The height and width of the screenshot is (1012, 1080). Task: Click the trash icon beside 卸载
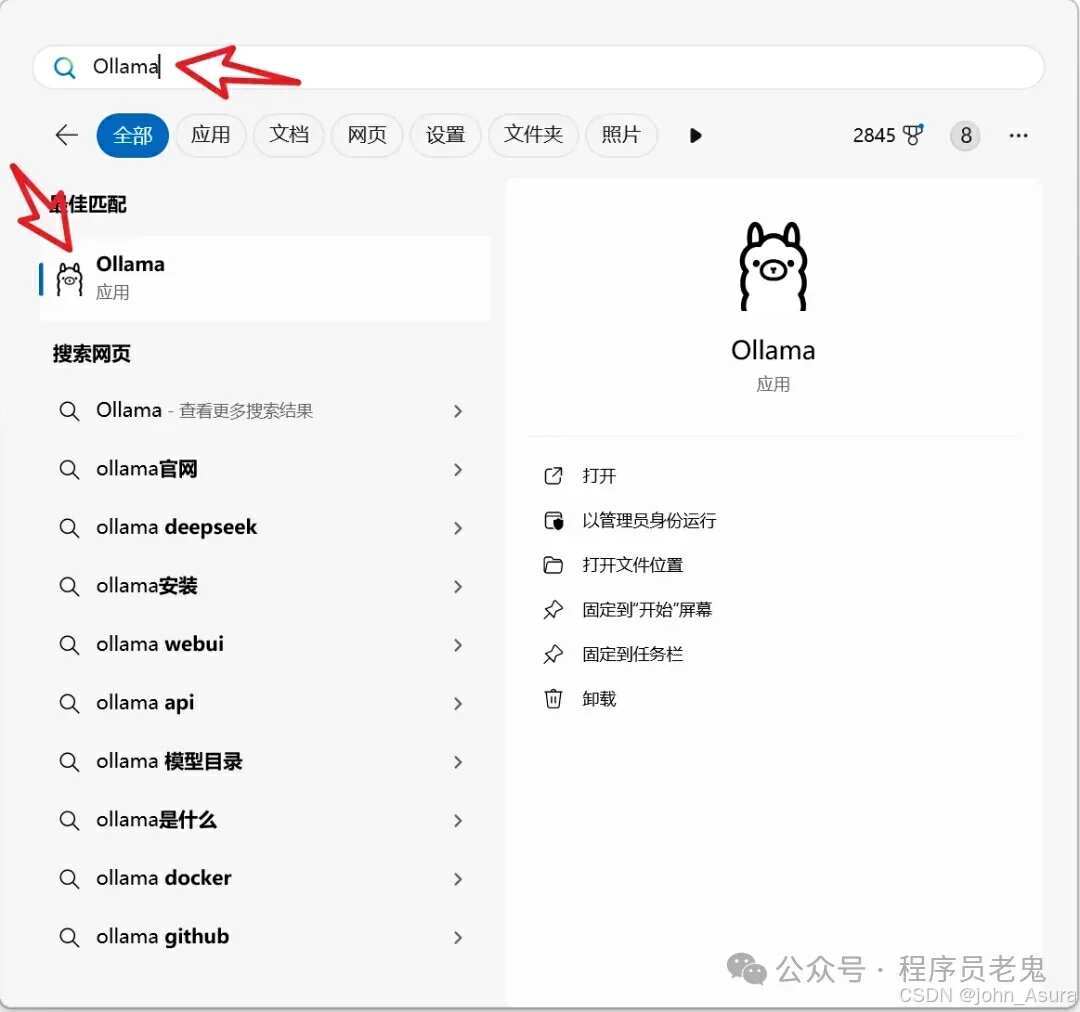tap(554, 699)
